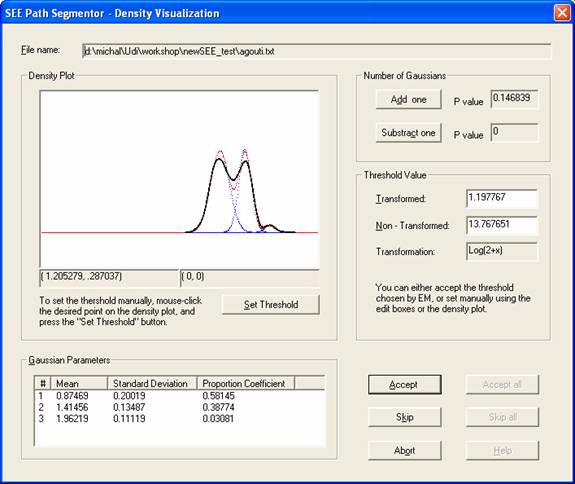
Task: Click the Add one P value field
Action: pyautogui.click(x=514, y=99)
